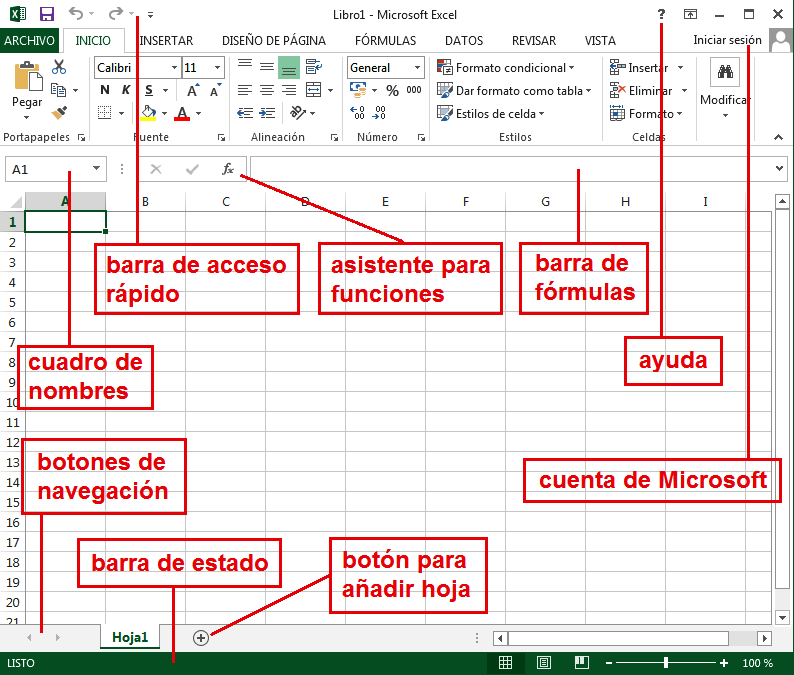
Task: Open help with question mark
Action: [x=661, y=14]
